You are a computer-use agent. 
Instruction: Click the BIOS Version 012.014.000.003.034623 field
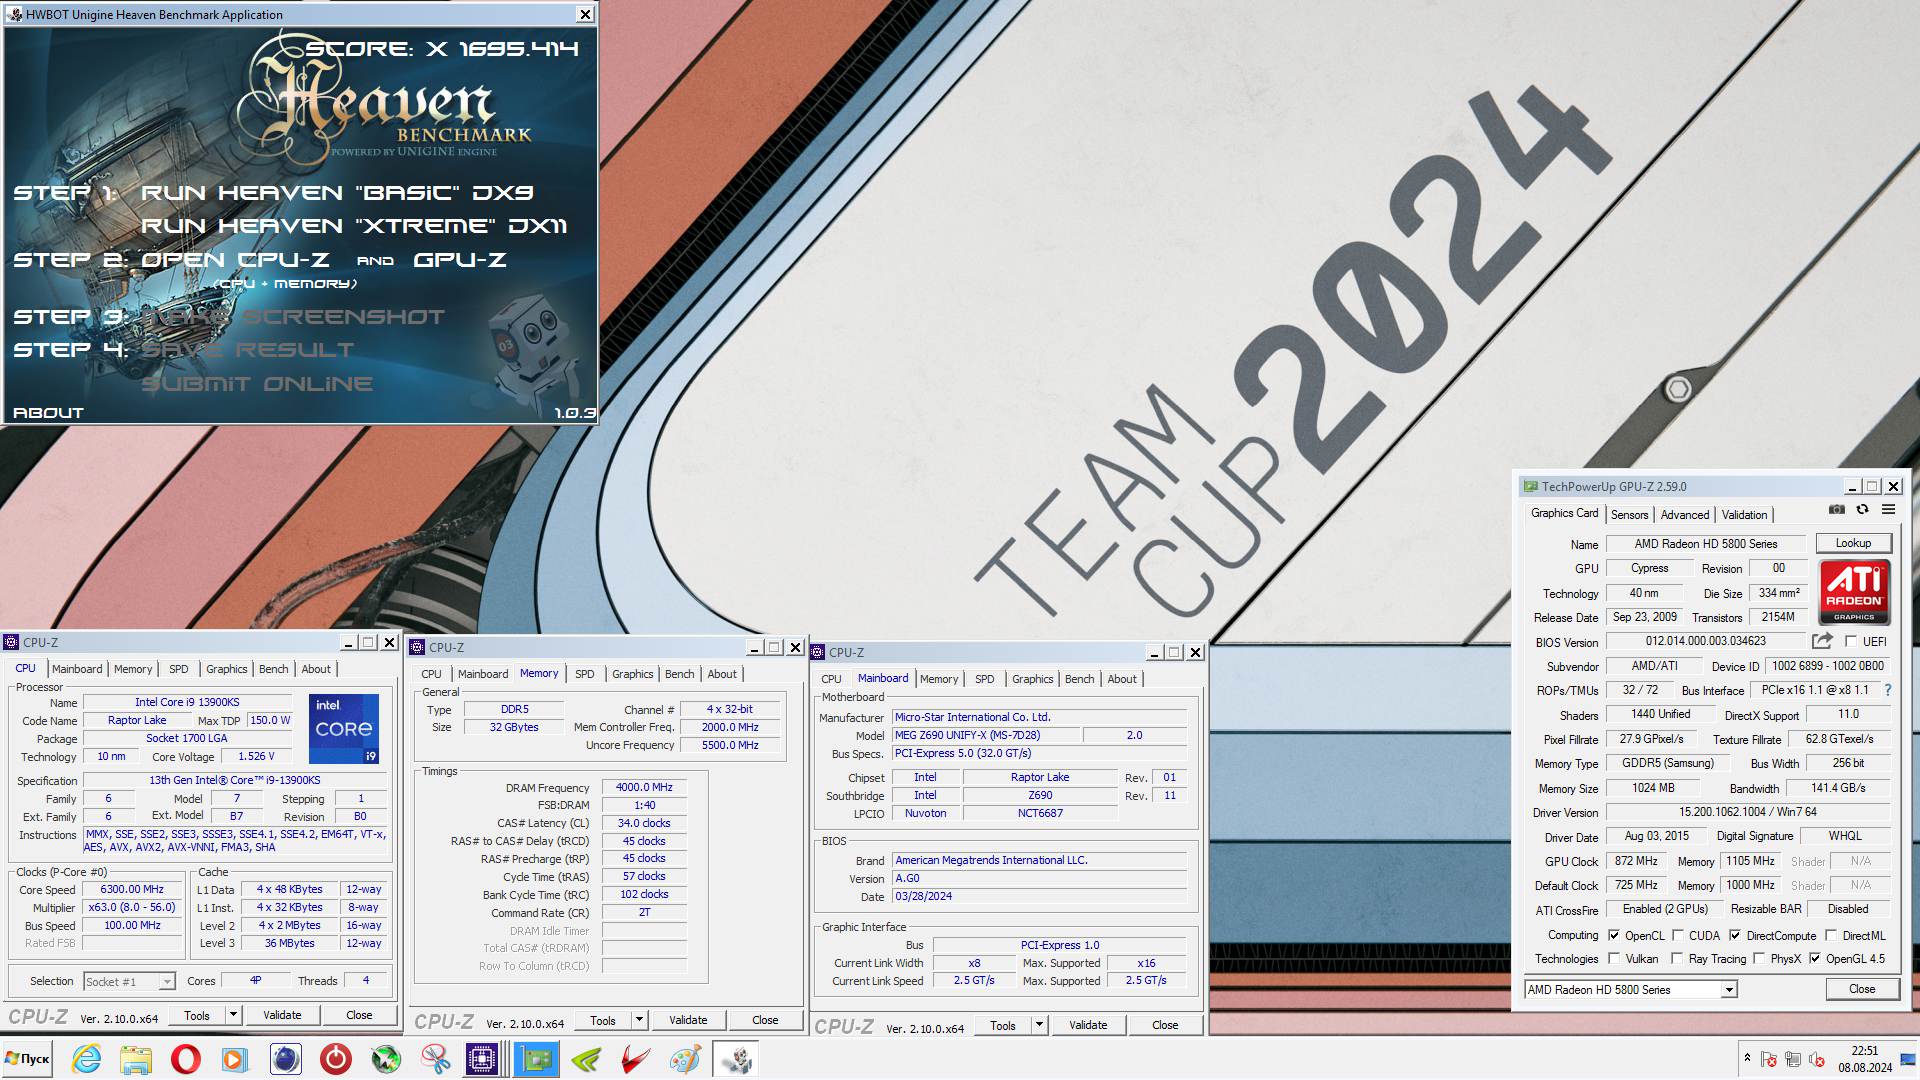(x=1706, y=642)
